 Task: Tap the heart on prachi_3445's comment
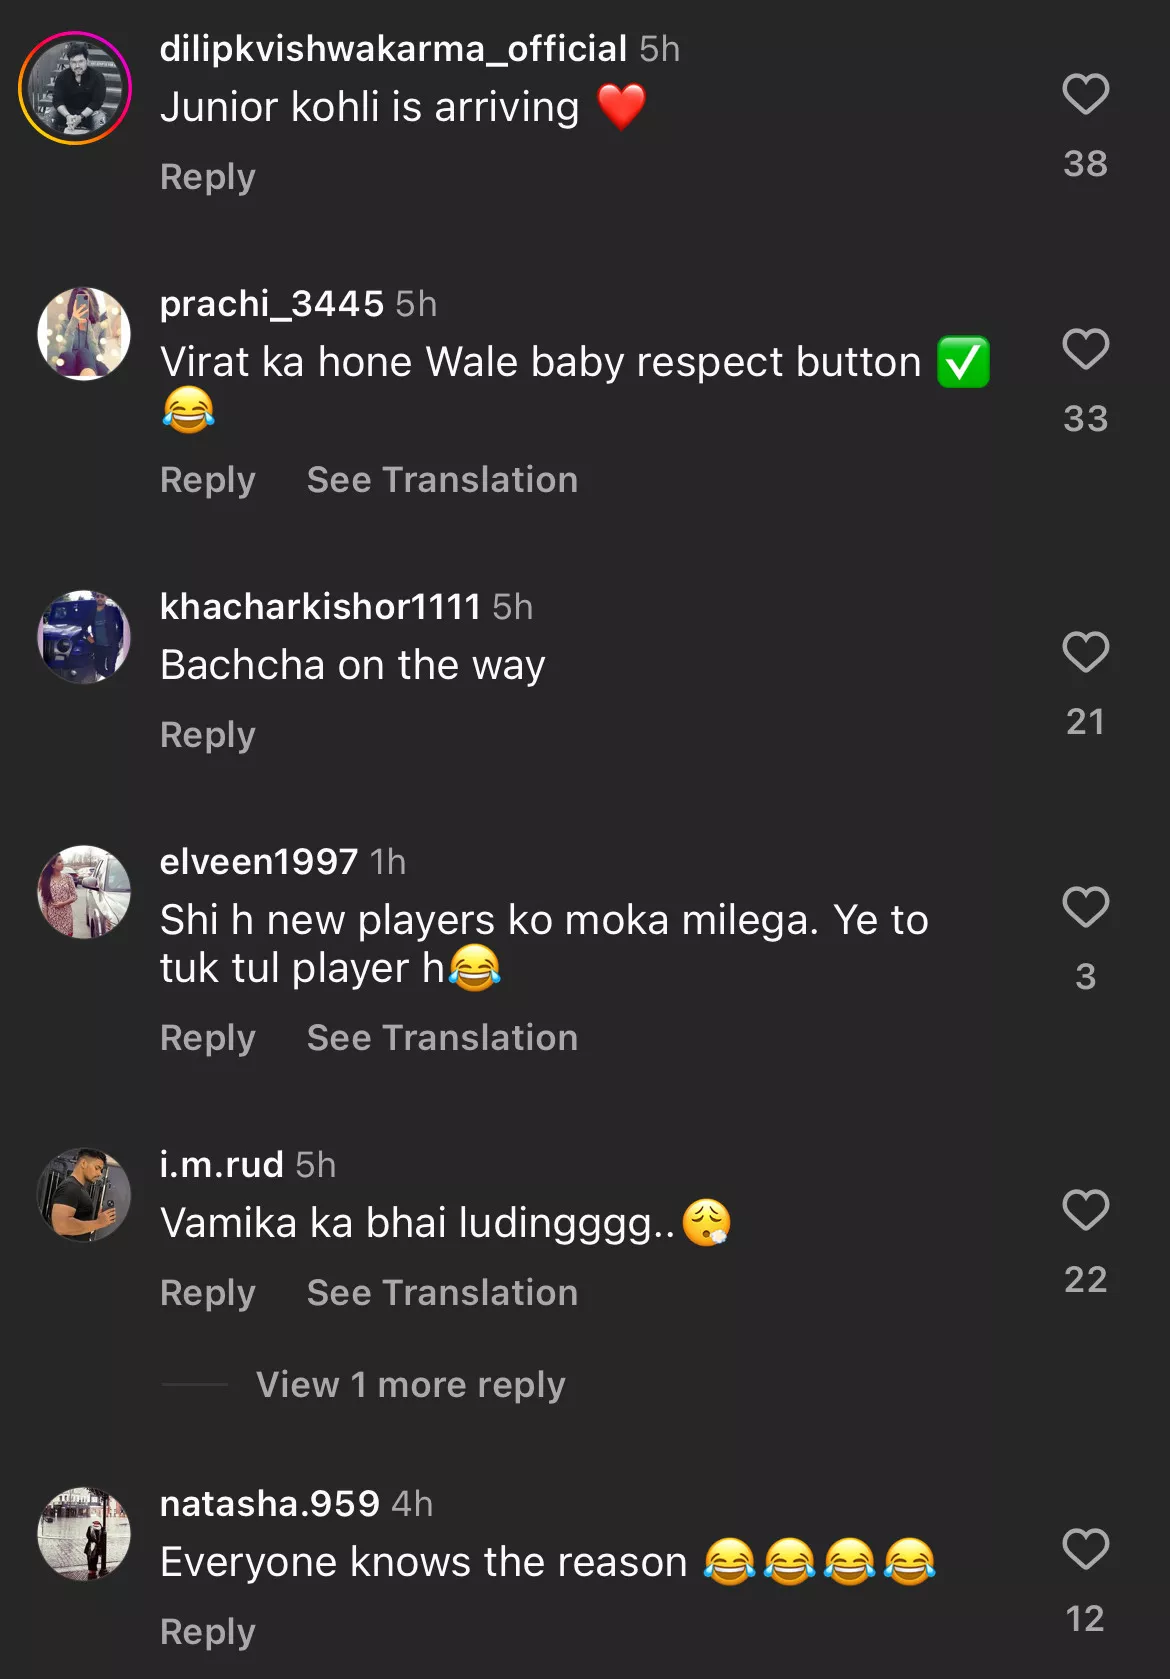tap(1085, 349)
